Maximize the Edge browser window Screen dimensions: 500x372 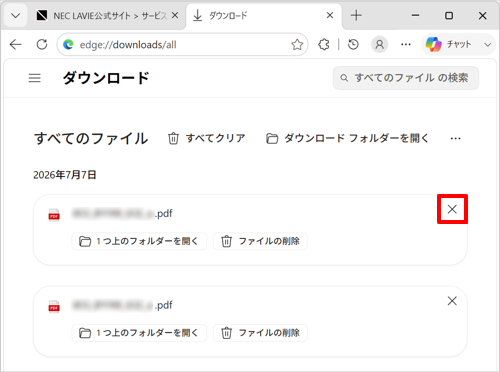coord(449,15)
